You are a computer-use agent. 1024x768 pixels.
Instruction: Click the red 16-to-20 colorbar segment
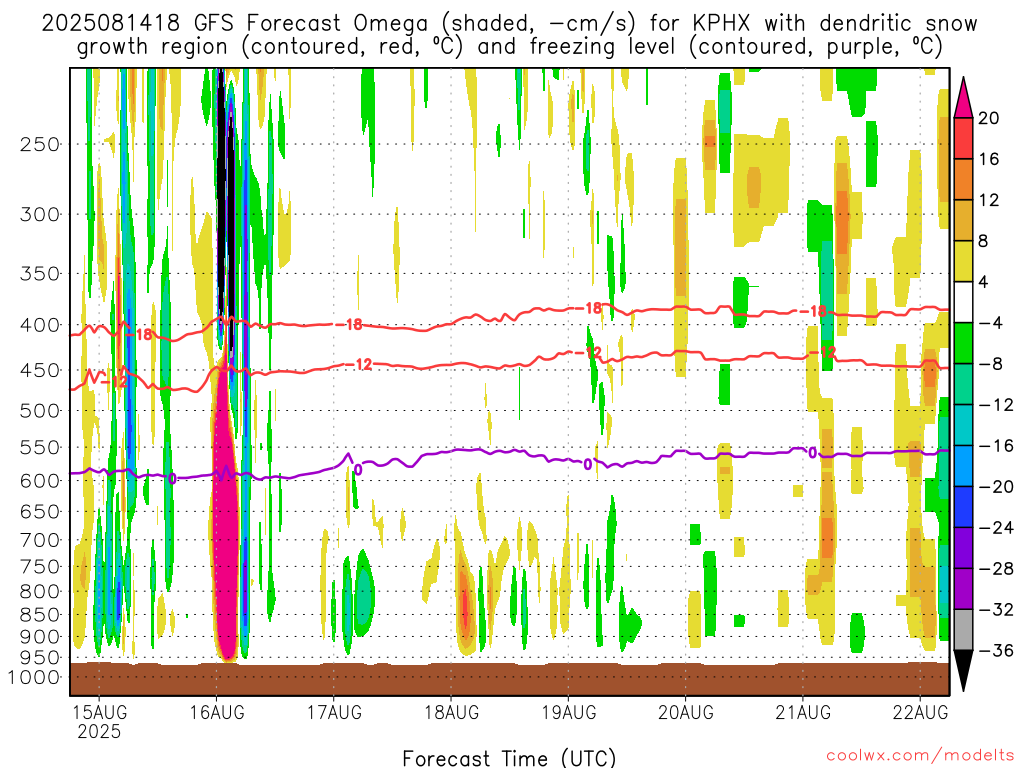pyautogui.click(x=963, y=138)
